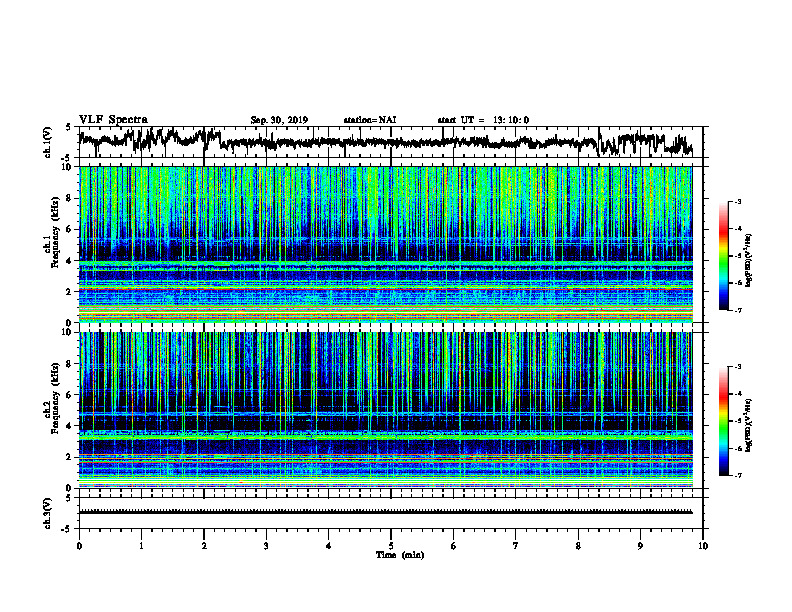Click the time axis tick label '4'
792x612 pixels.
point(329,546)
